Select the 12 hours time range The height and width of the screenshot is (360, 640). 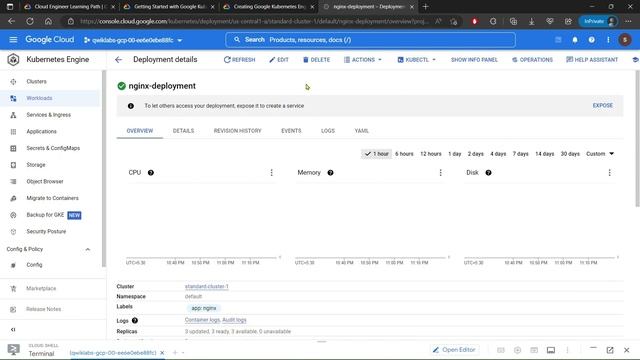[431, 154]
